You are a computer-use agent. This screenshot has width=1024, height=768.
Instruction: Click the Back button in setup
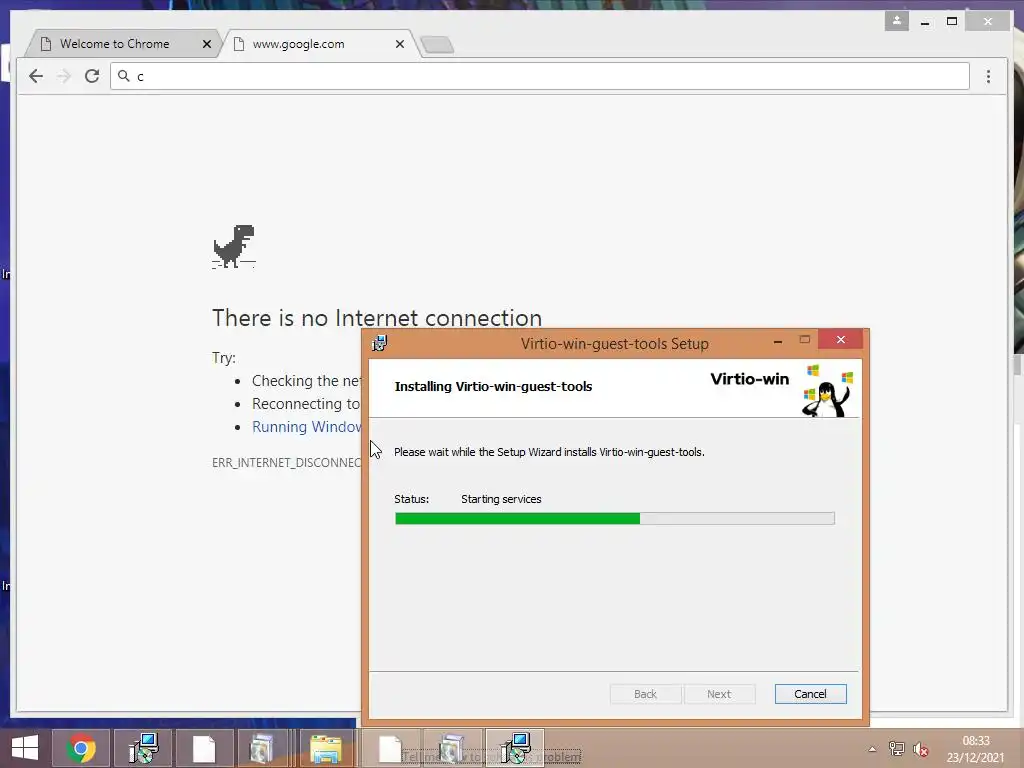click(645, 694)
